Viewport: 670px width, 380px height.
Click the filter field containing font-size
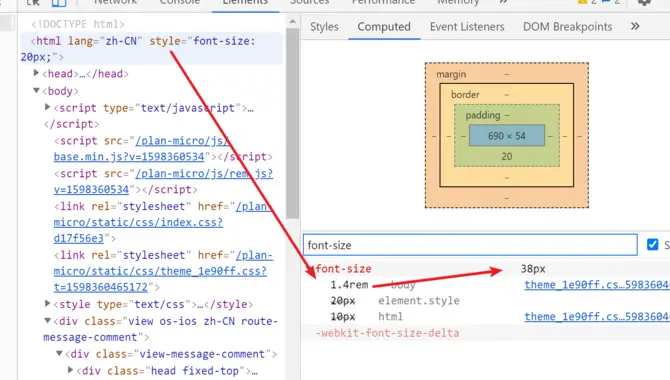pyautogui.click(x=470, y=245)
